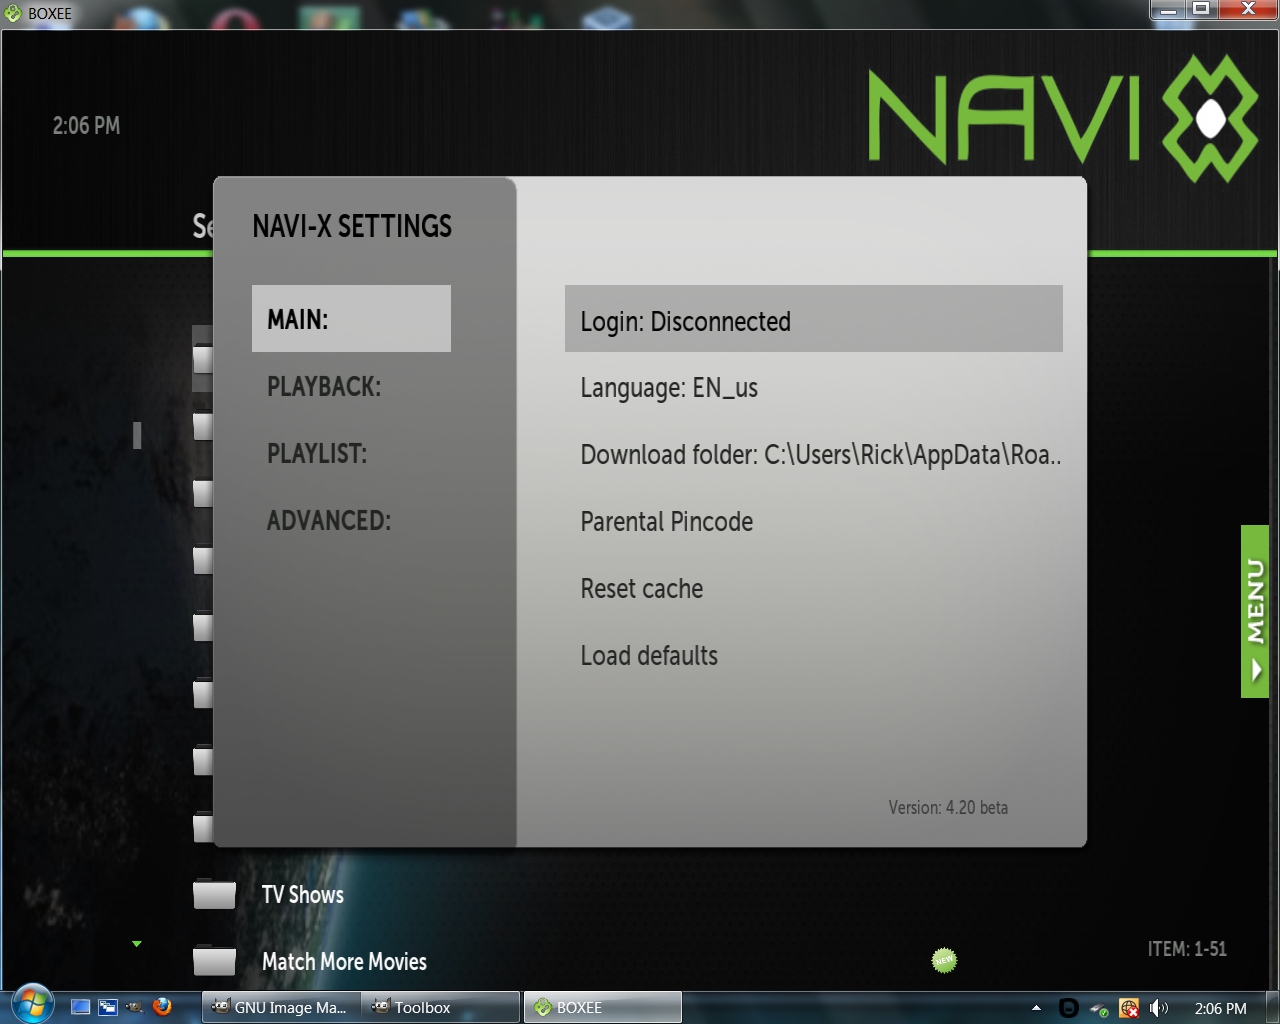Select the MAIN settings tab
The image size is (1280, 1024).
tap(351, 319)
